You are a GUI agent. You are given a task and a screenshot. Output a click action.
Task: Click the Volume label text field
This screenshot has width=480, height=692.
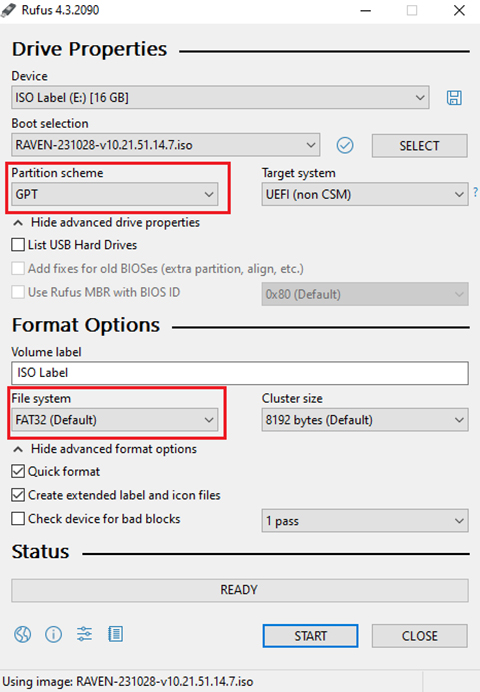(x=240, y=373)
